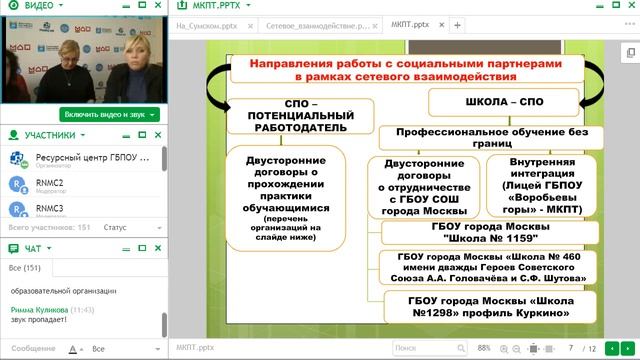Expand the Видео panel dropdown arrow
Image resolution: width=640 pixels, height=360 pixels.
click(x=61, y=5)
